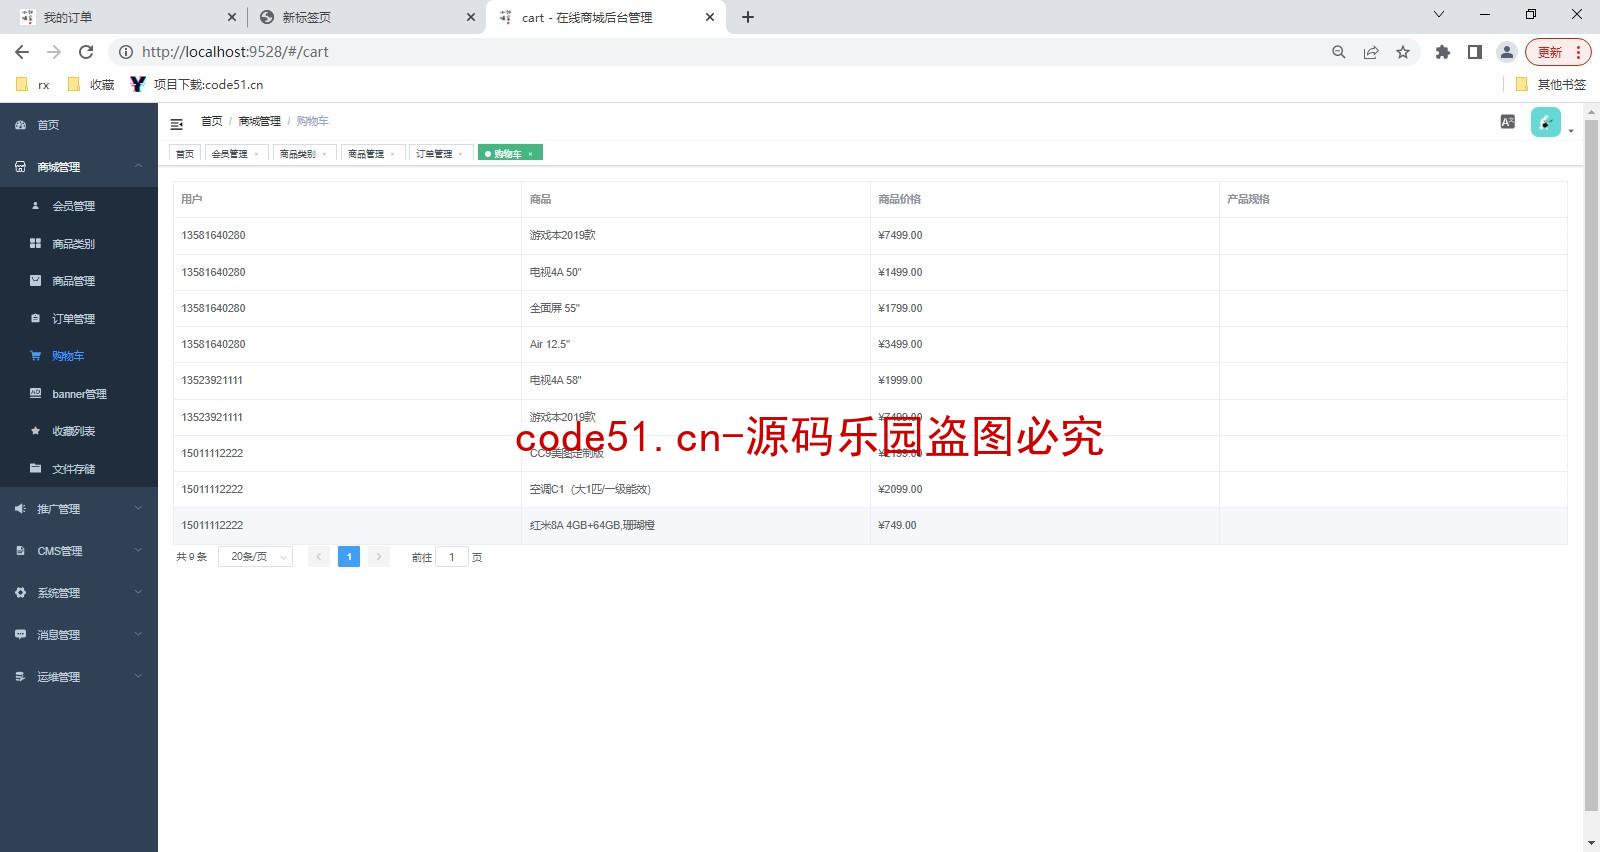Viewport: 1600px width, 852px height.
Task: Expand the 运维管理 menu group
Action: [79, 677]
